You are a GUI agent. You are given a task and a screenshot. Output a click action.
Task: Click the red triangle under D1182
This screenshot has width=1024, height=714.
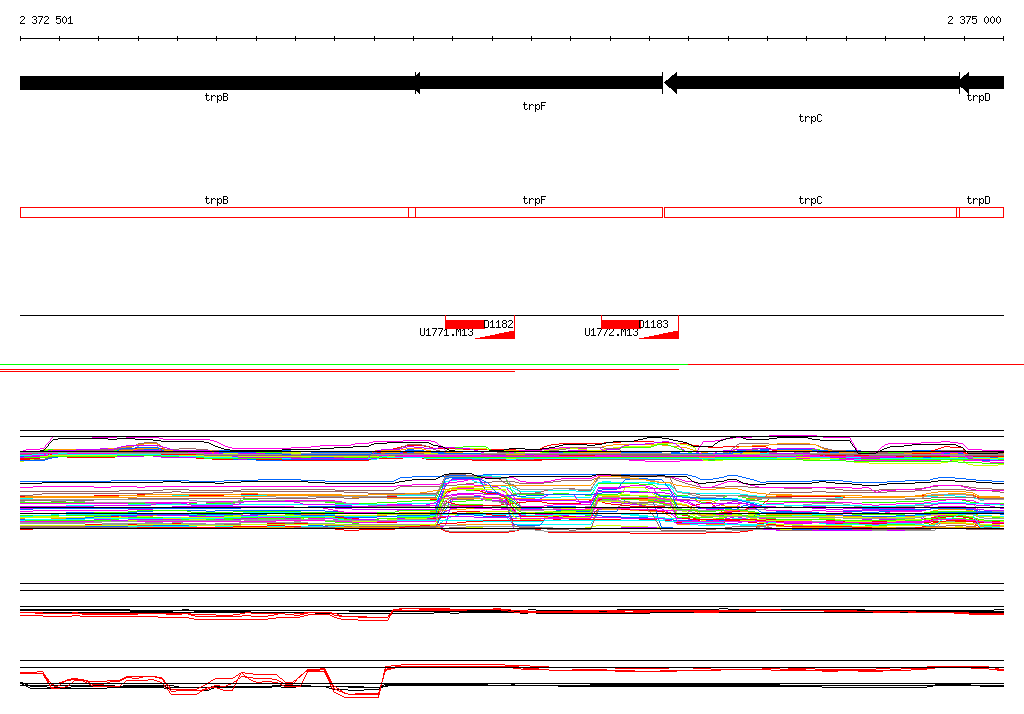pos(498,335)
